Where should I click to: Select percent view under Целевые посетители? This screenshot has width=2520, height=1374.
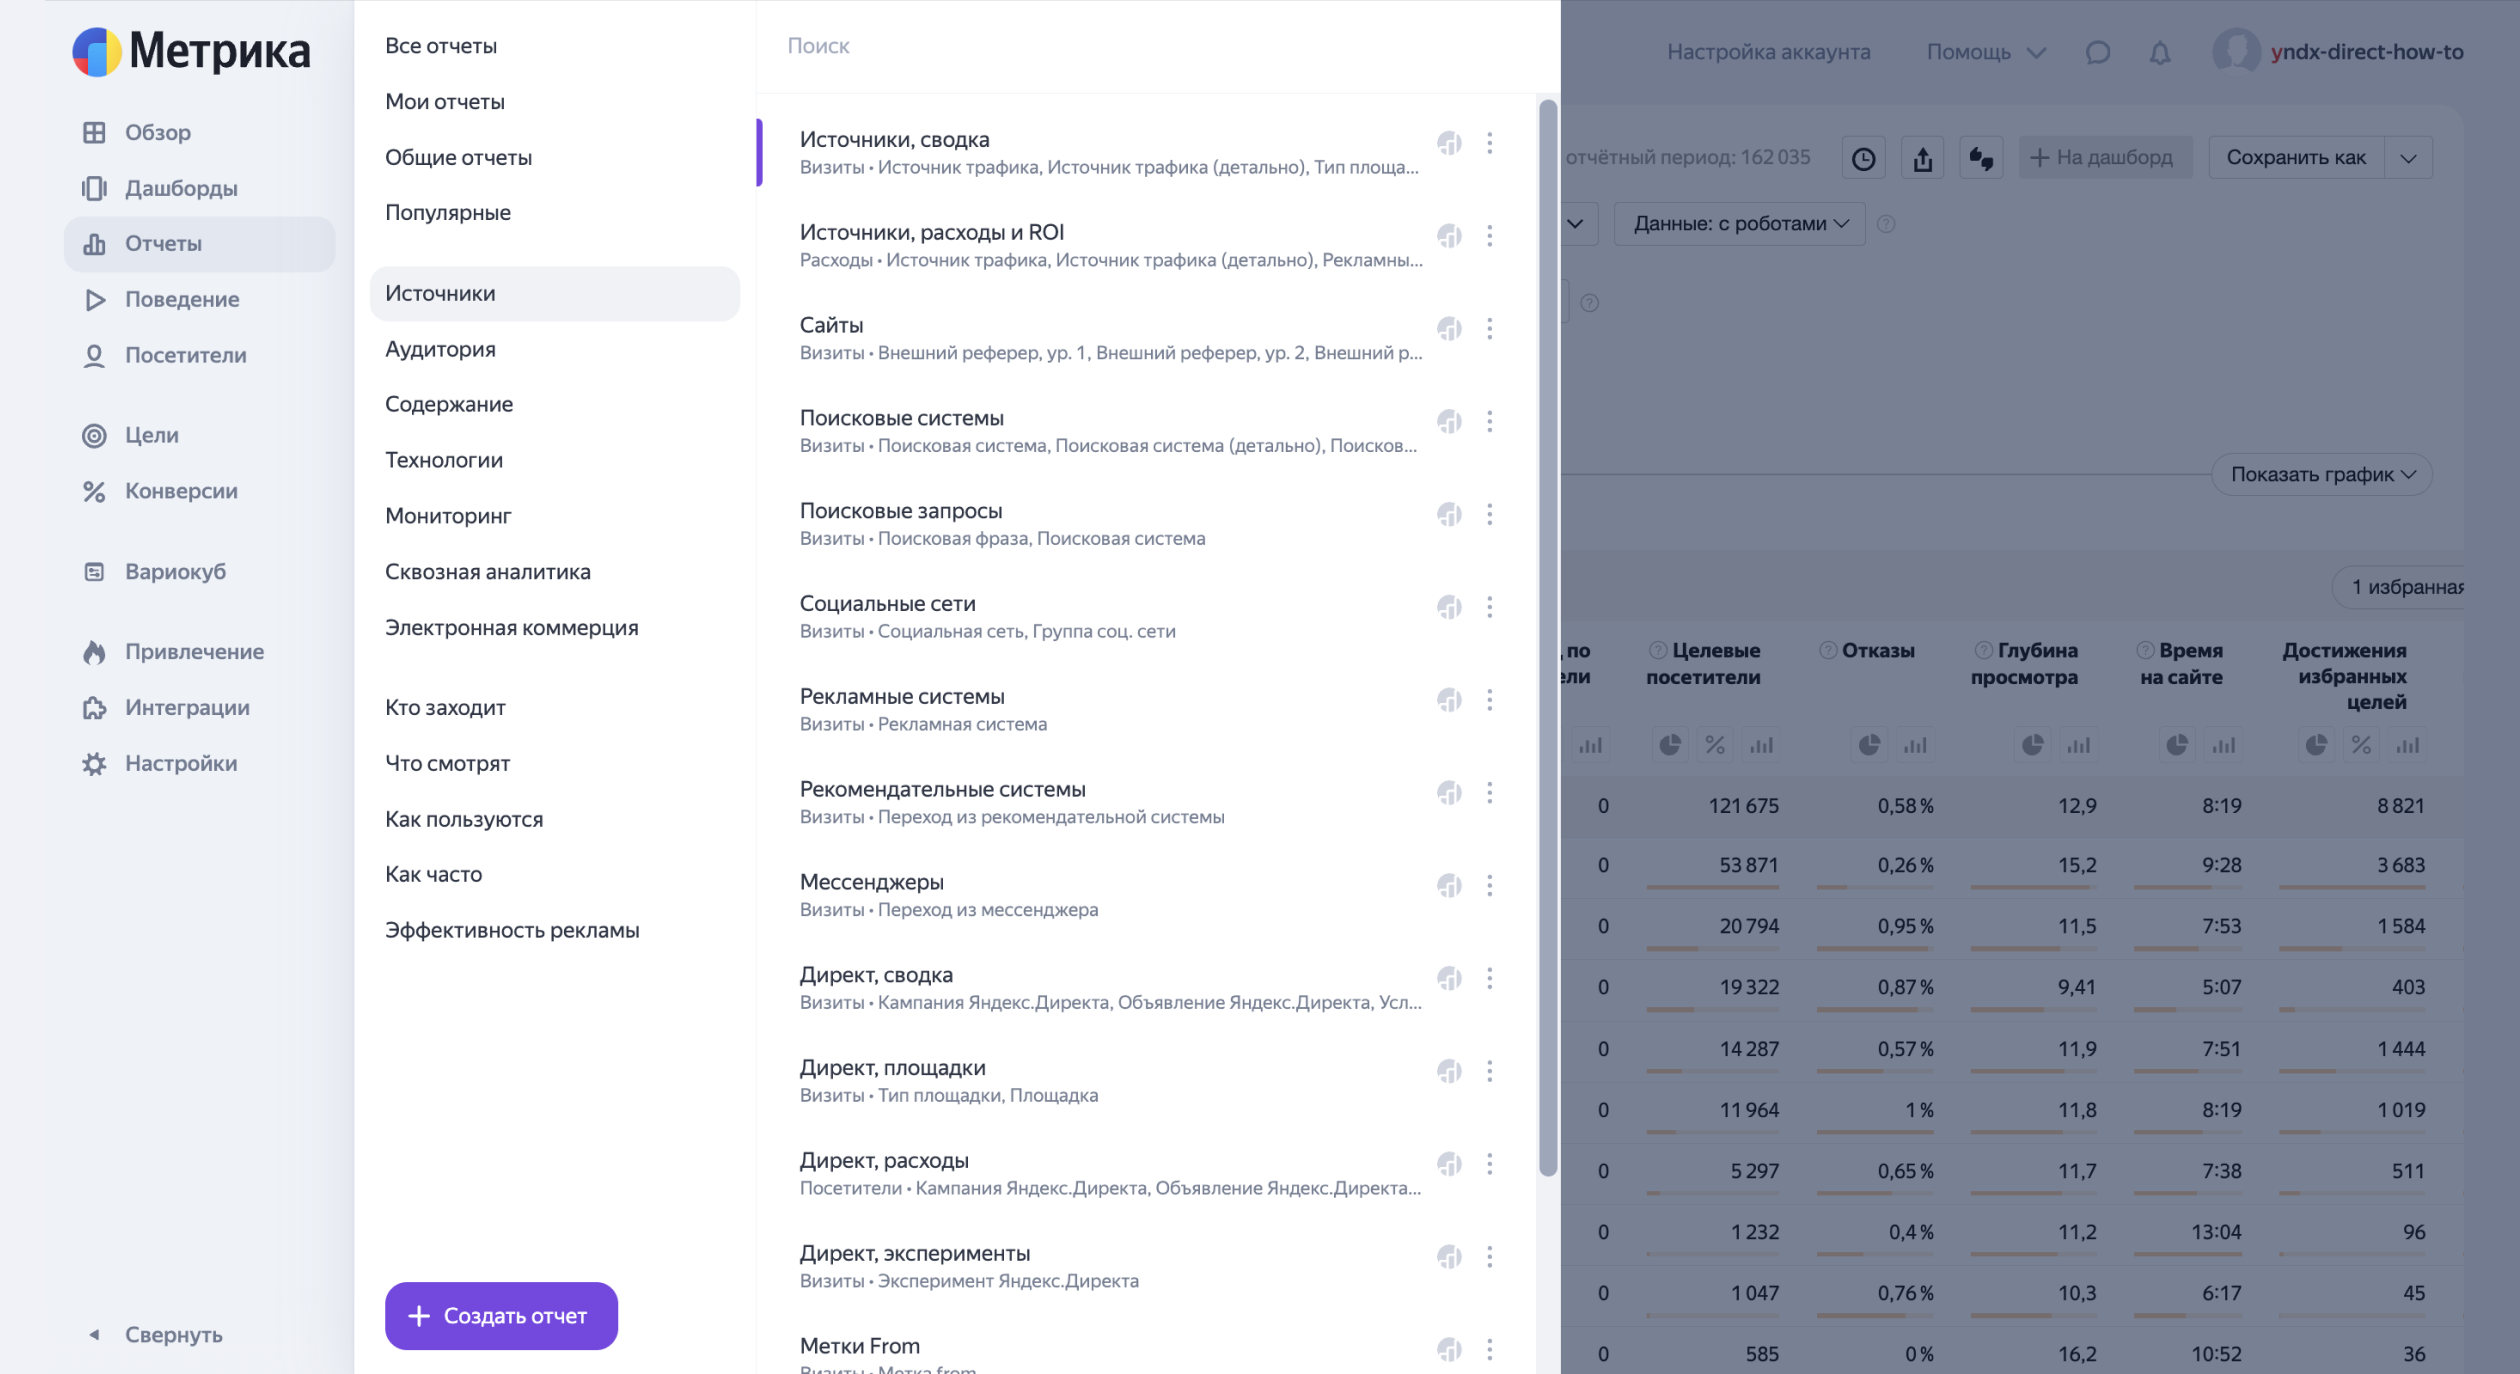click(1715, 745)
